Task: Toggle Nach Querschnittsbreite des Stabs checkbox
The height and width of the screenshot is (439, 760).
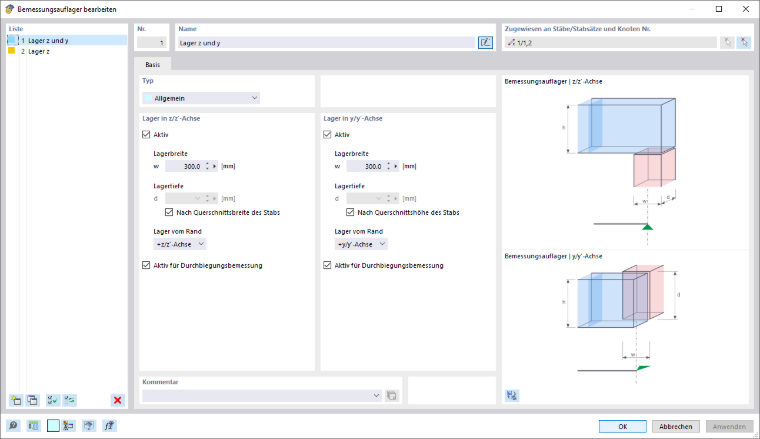Action: 169,212
